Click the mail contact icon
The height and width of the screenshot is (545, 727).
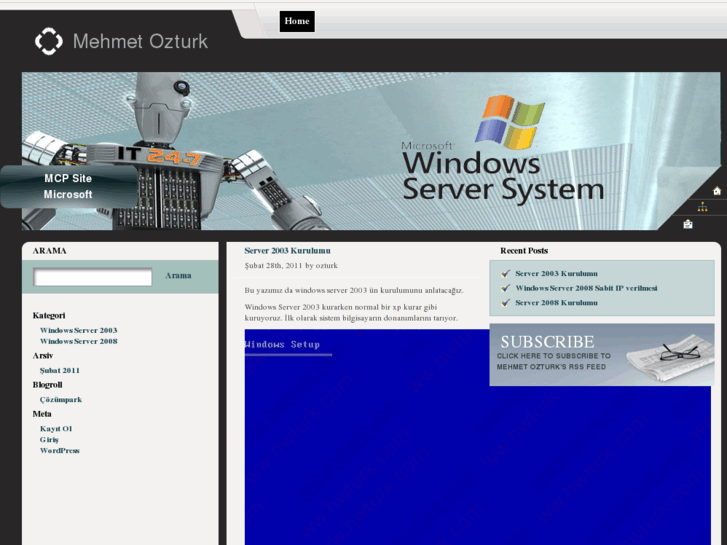coord(688,224)
